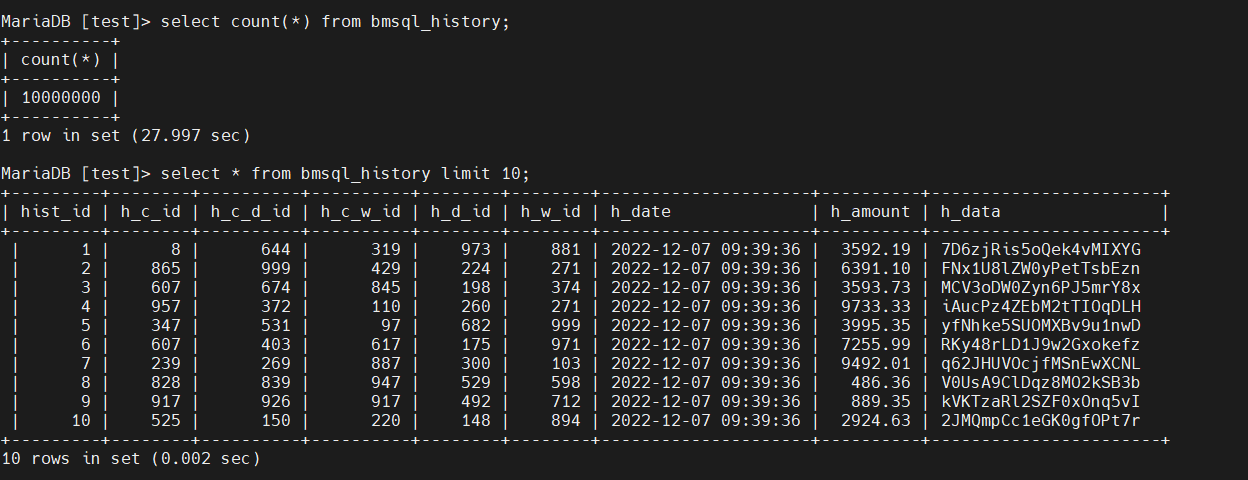The image size is (1248, 480).
Task: Click the hist_id column header
Action: point(55,212)
